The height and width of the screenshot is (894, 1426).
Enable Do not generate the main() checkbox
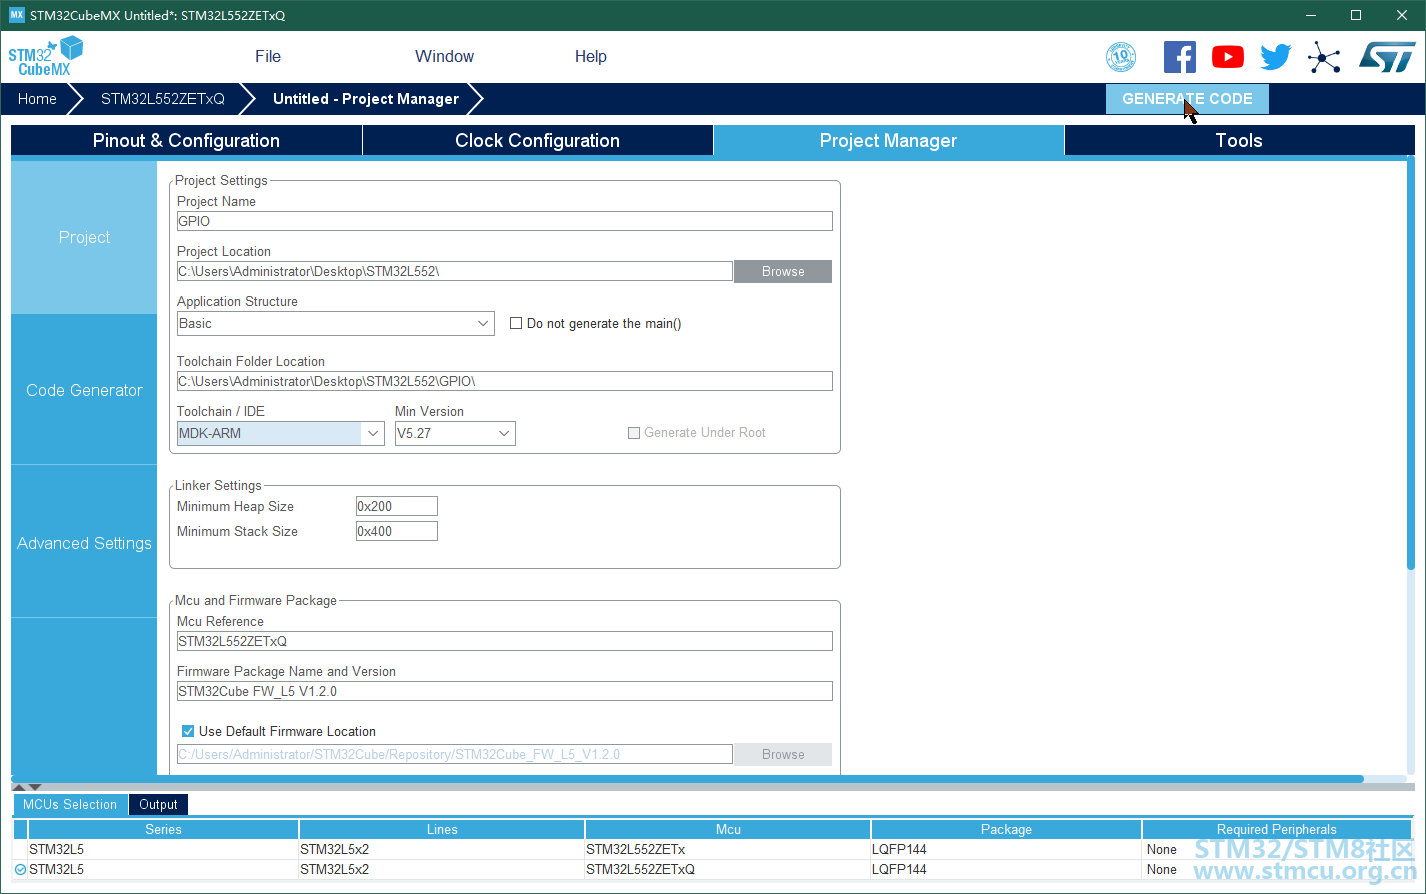pyautogui.click(x=516, y=323)
